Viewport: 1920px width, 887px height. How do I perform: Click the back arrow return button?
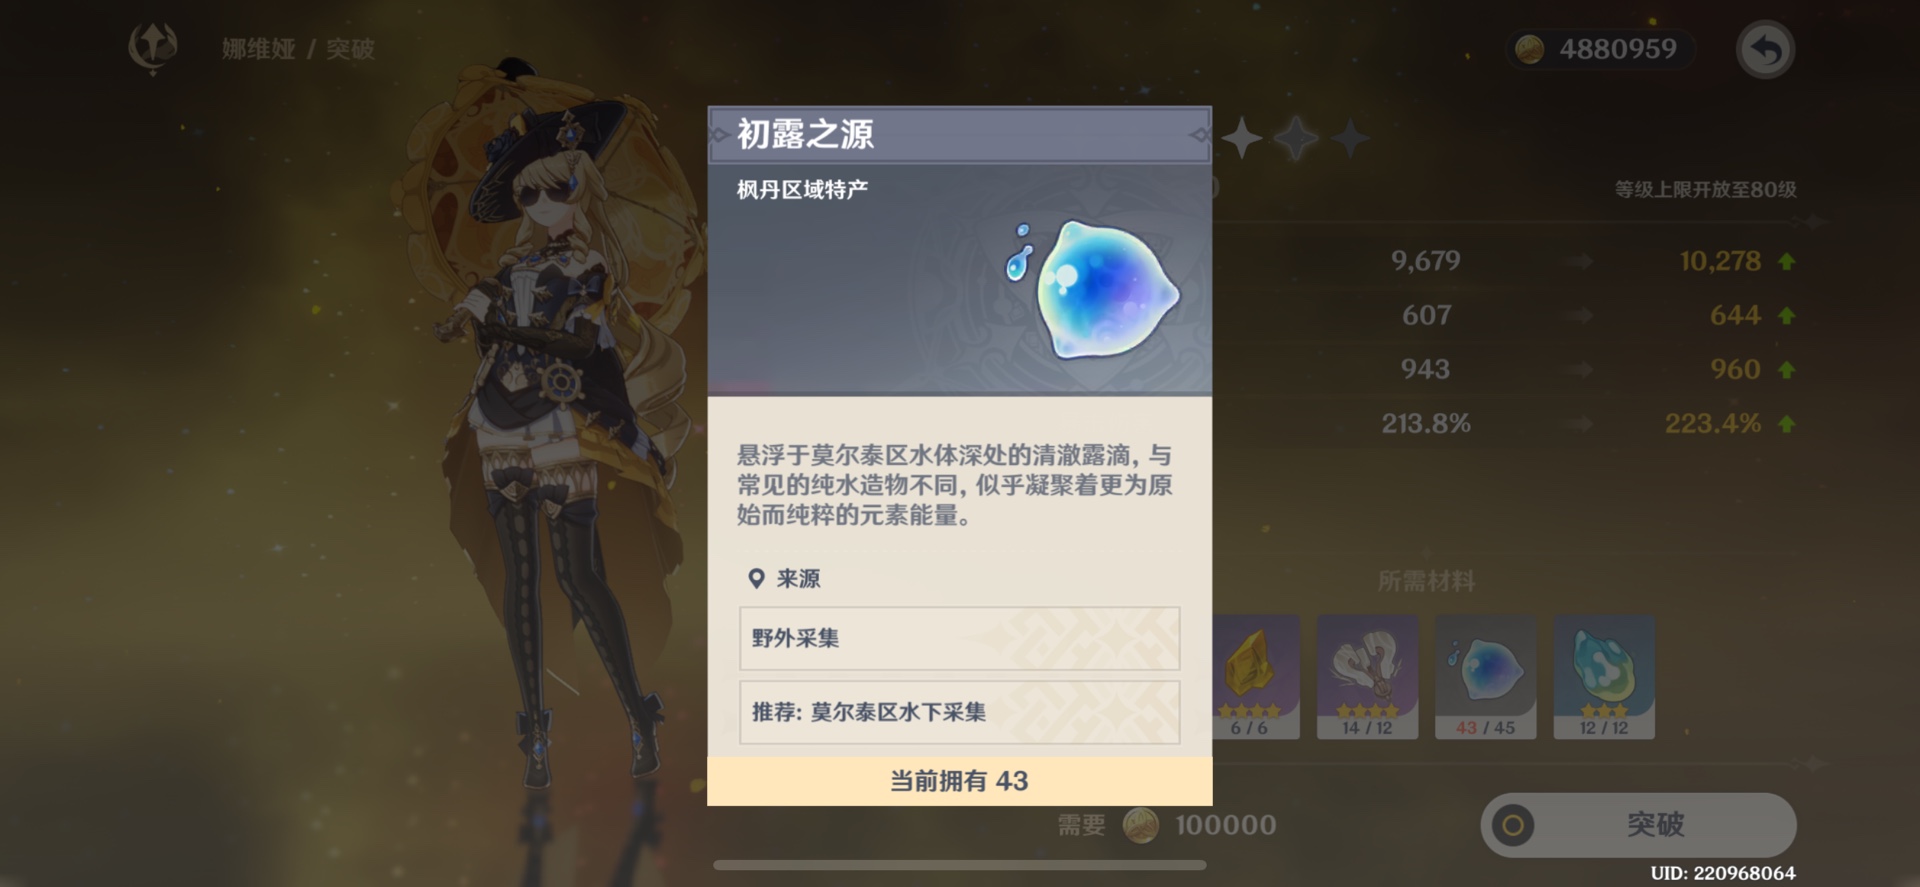1766,49
